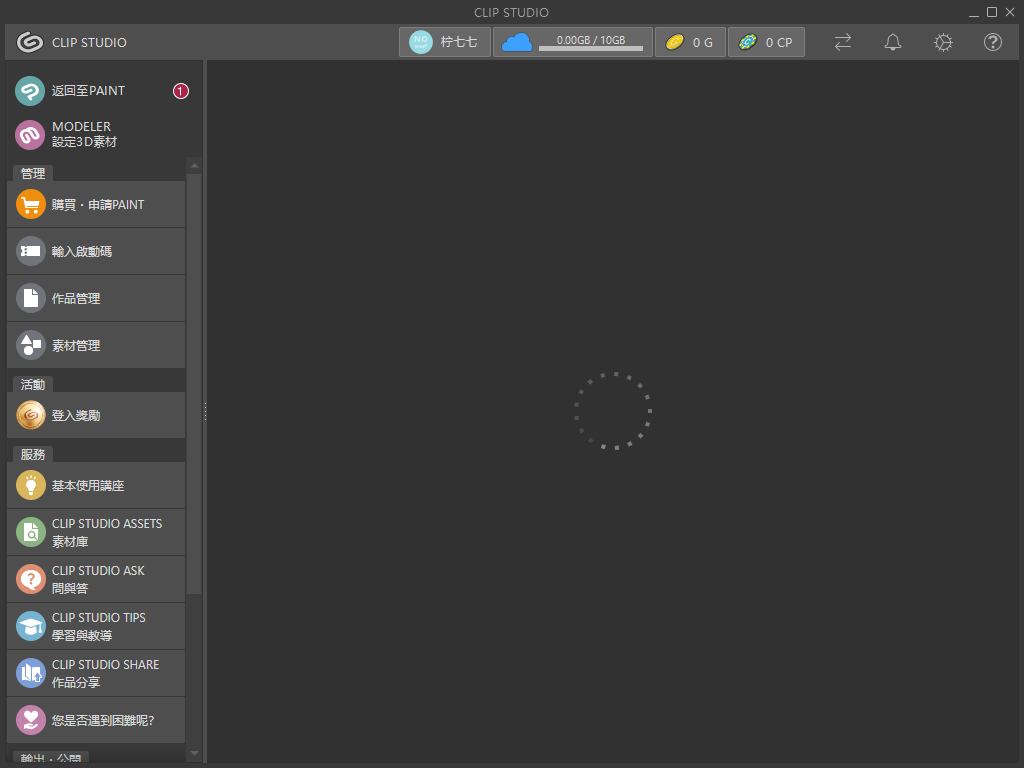Click the sidebar scroll up arrow
The height and width of the screenshot is (768, 1024).
(194, 165)
